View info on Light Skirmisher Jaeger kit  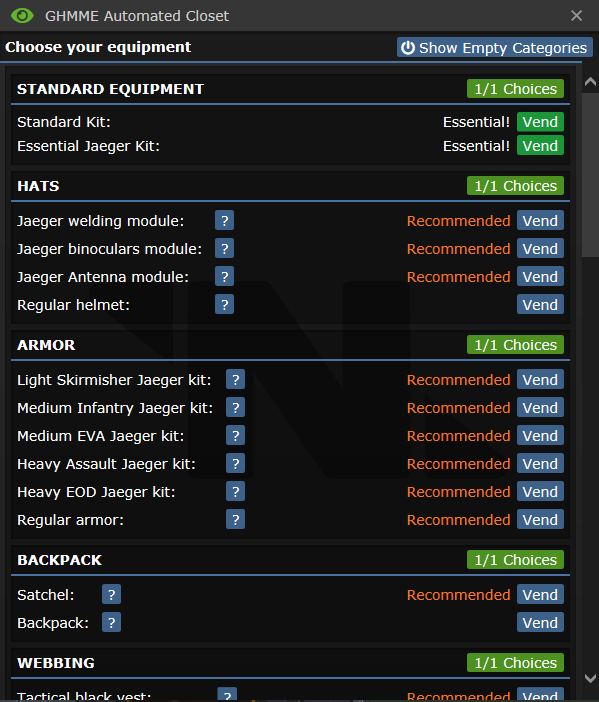coord(235,380)
